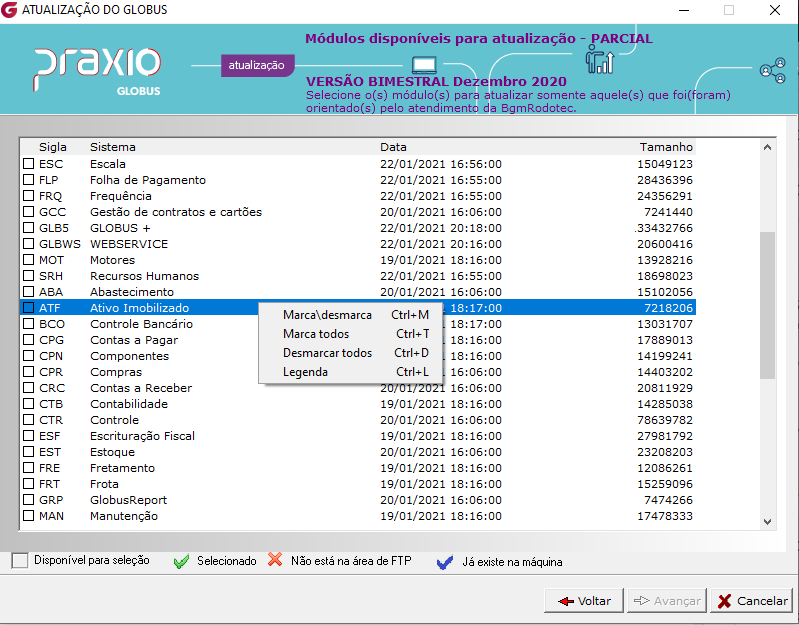Toggle the GLBWS WEBSERVICE checkbox
This screenshot has height=625, width=799.
pos(29,243)
